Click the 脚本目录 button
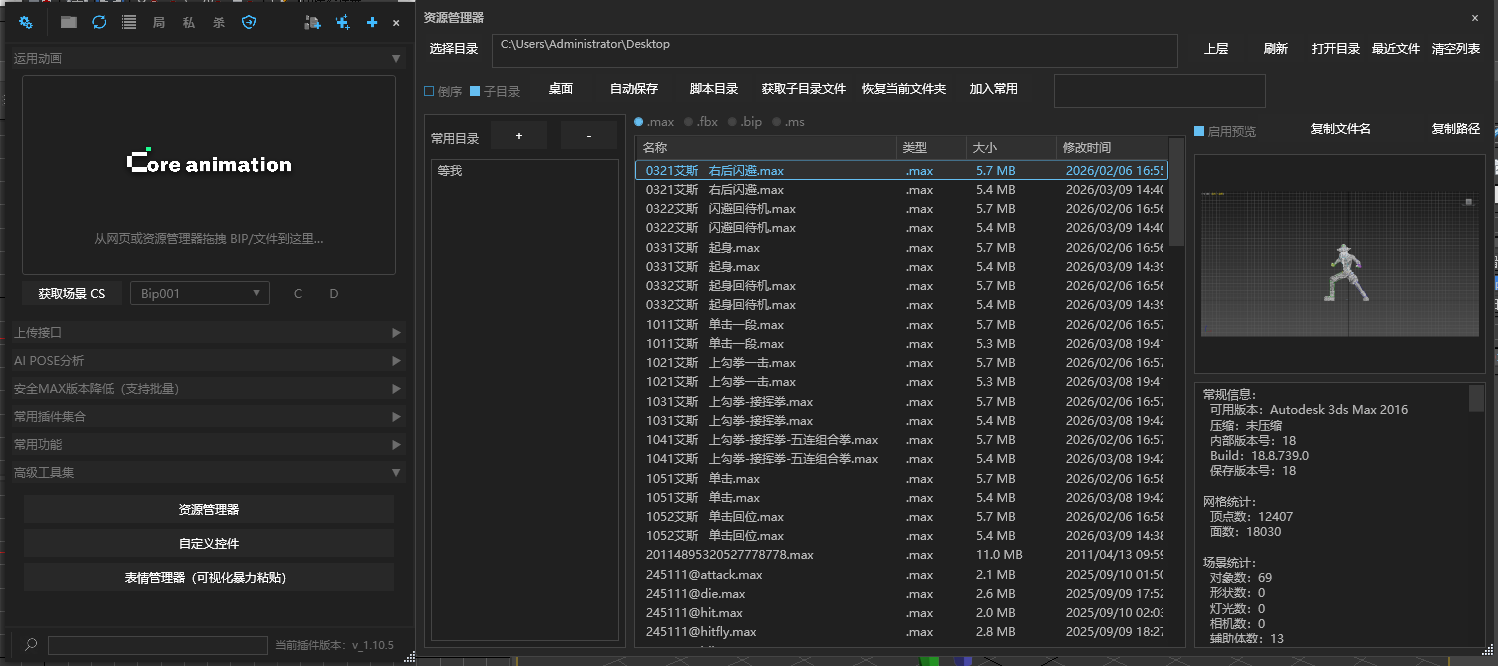 coord(714,89)
